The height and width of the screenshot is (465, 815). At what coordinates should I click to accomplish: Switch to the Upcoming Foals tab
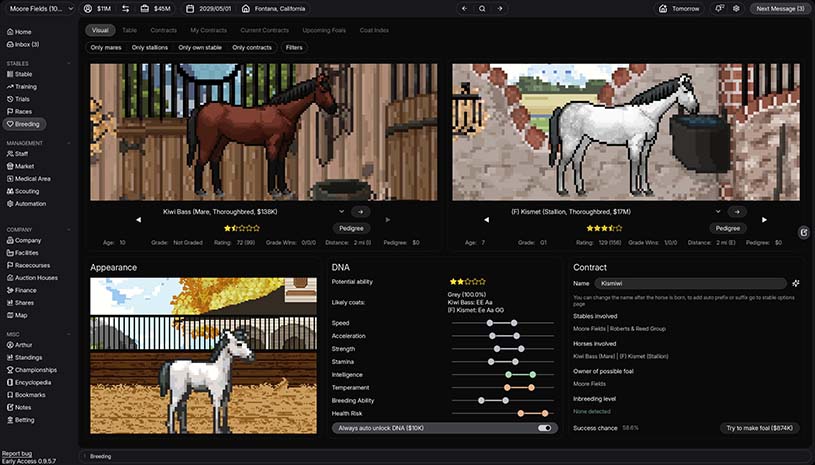click(324, 30)
